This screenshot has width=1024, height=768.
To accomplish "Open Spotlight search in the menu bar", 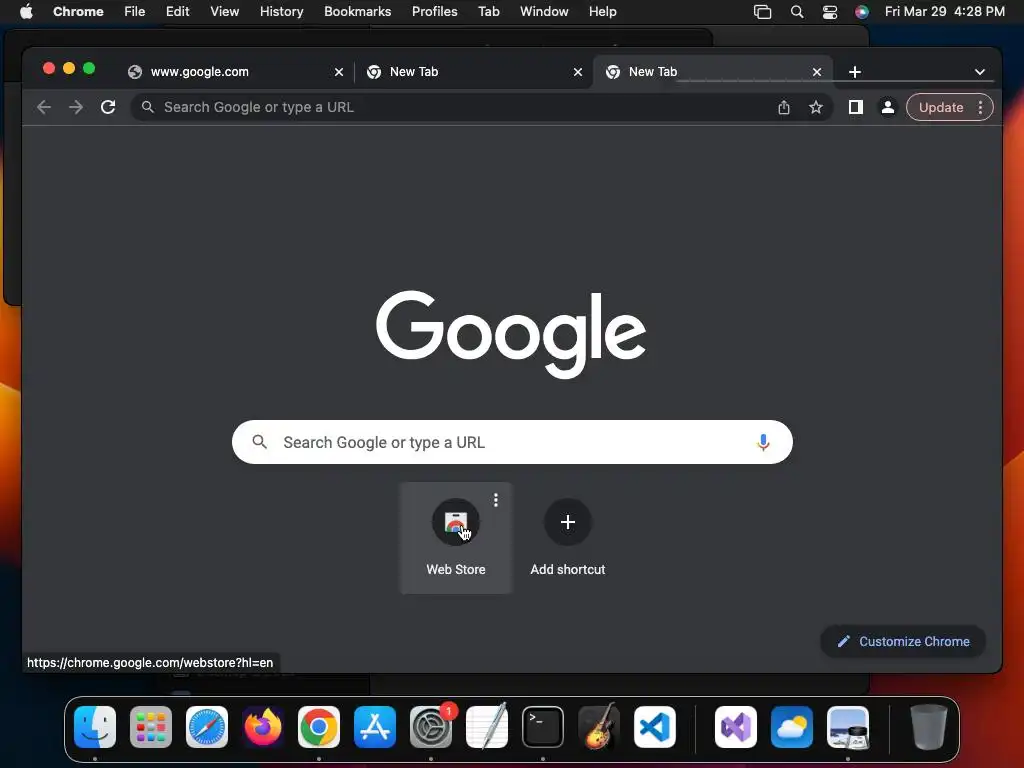I will click(797, 12).
